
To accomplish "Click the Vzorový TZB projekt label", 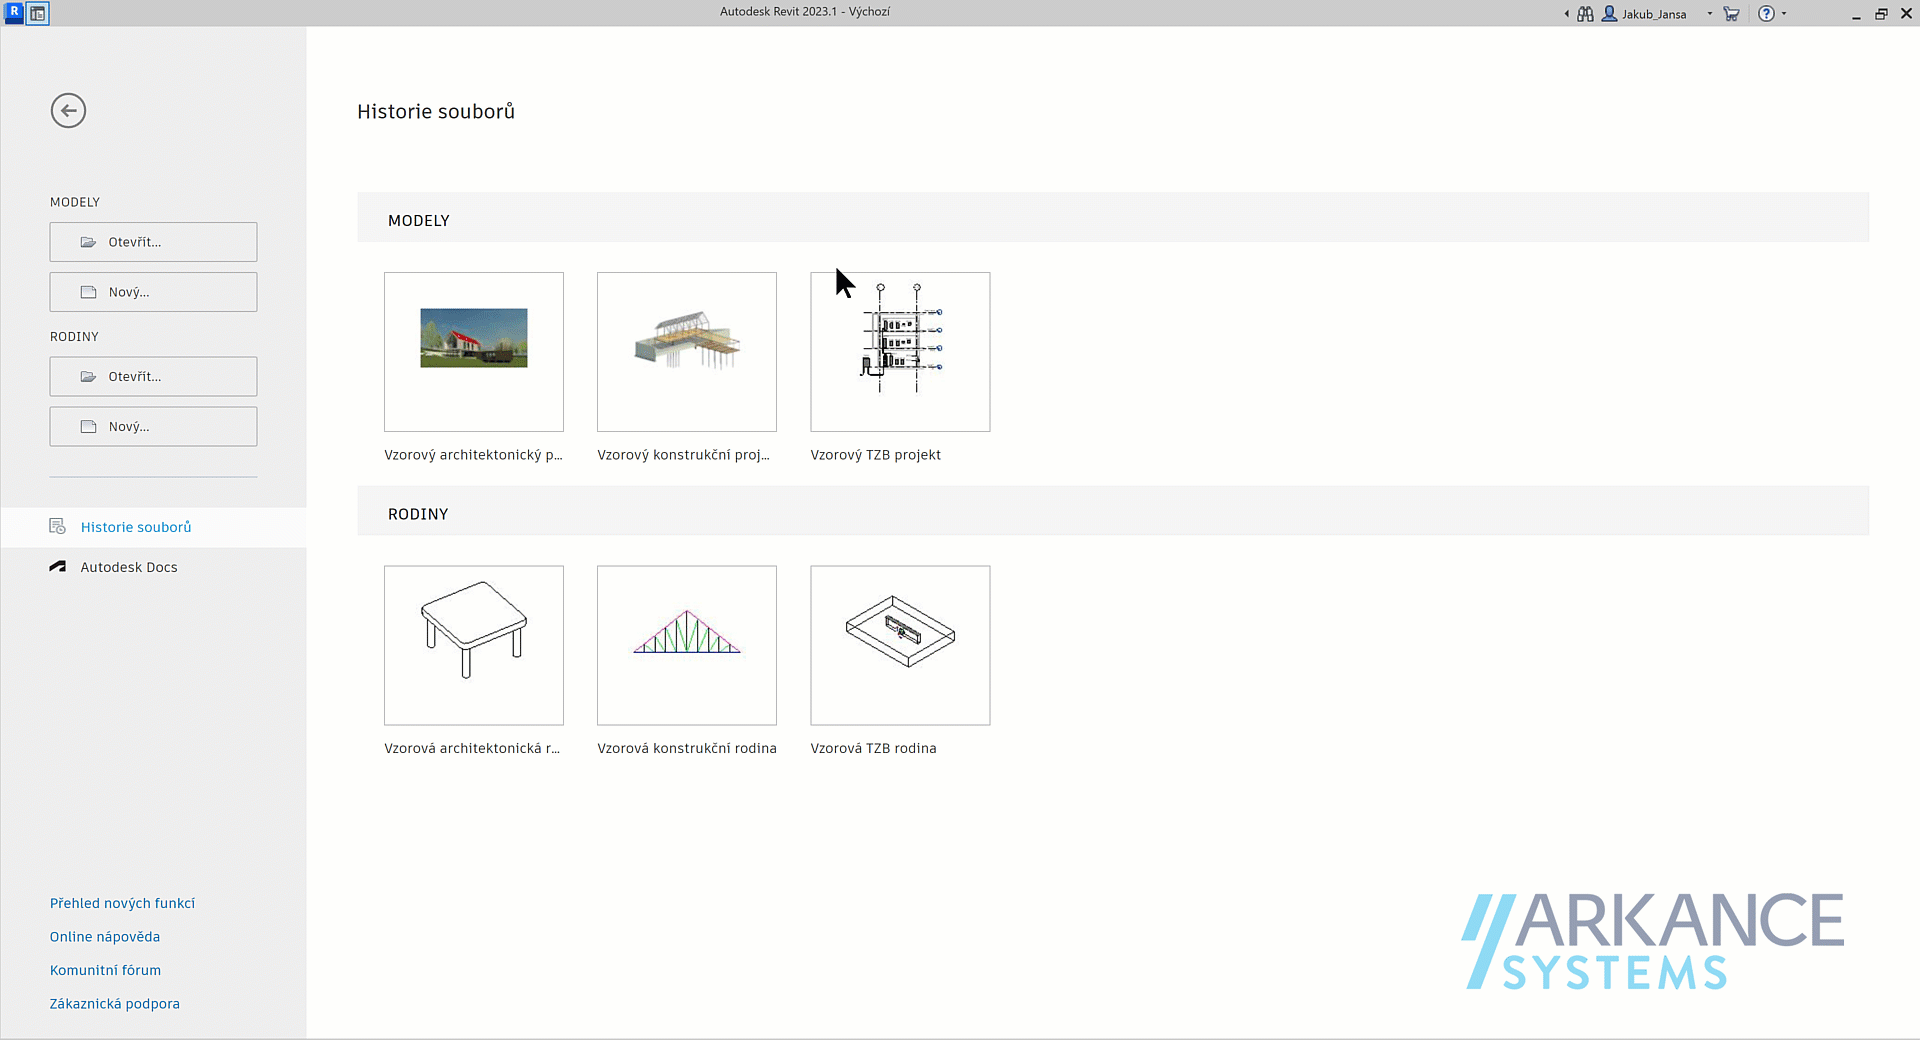I will click(875, 455).
